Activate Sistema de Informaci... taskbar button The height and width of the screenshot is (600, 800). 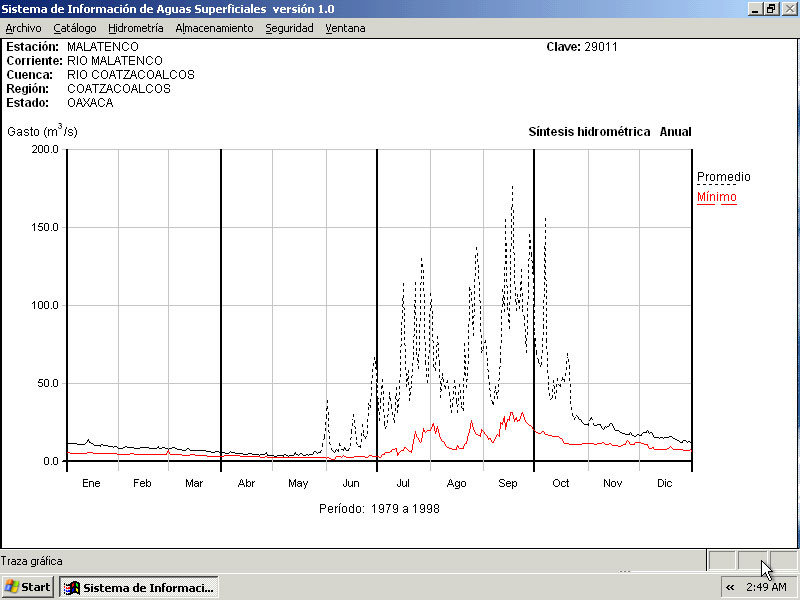tap(139, 587)
